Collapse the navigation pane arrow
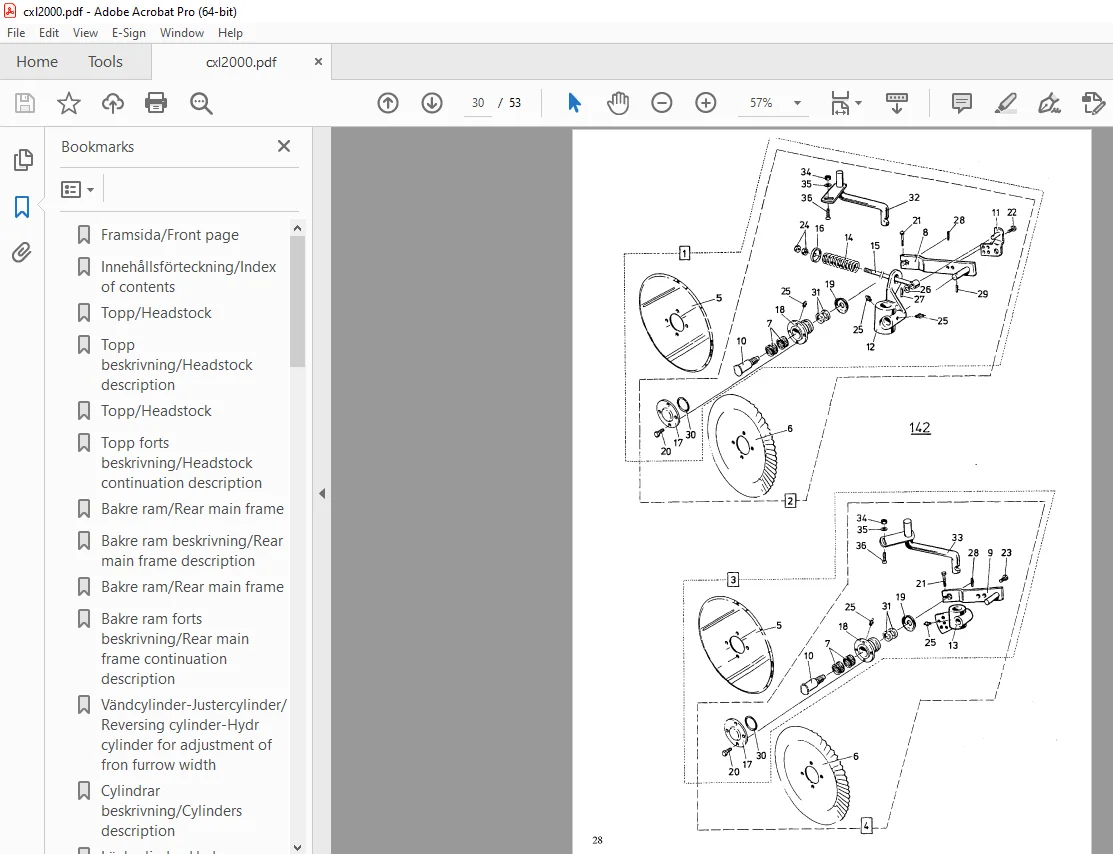 point(322,493)
